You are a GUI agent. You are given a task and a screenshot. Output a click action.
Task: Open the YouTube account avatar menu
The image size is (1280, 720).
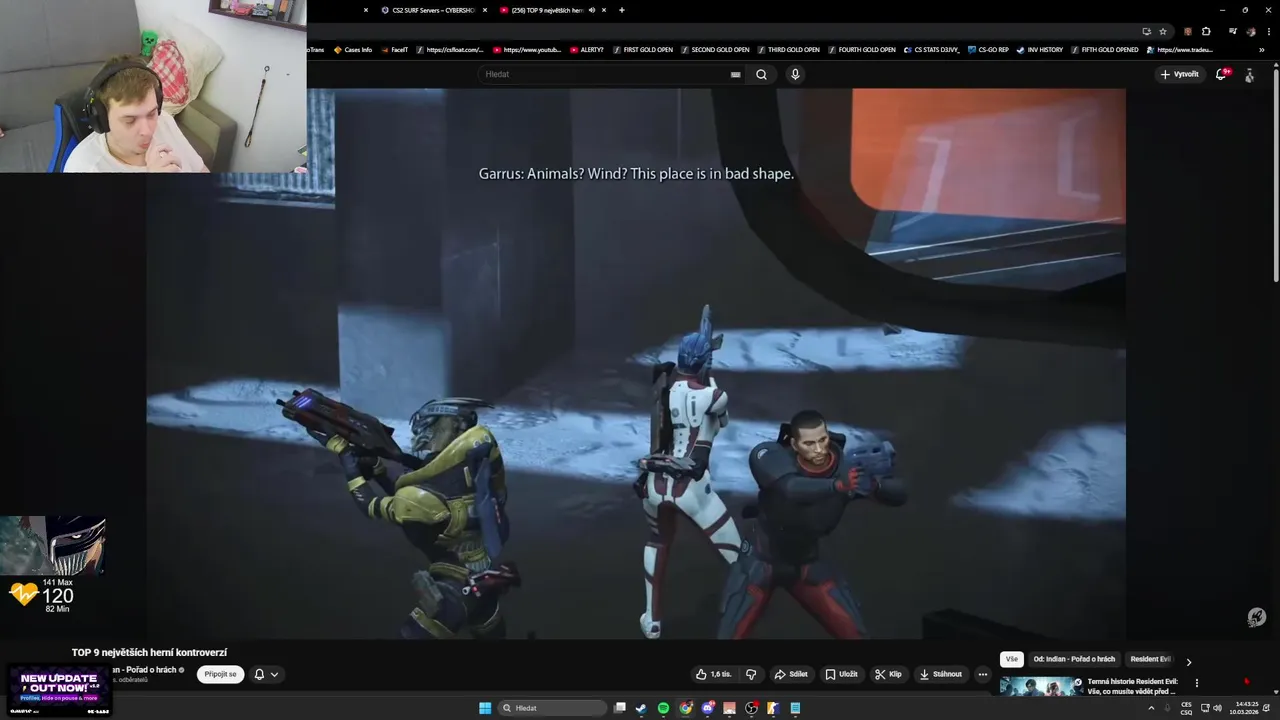pos(1249,75)
